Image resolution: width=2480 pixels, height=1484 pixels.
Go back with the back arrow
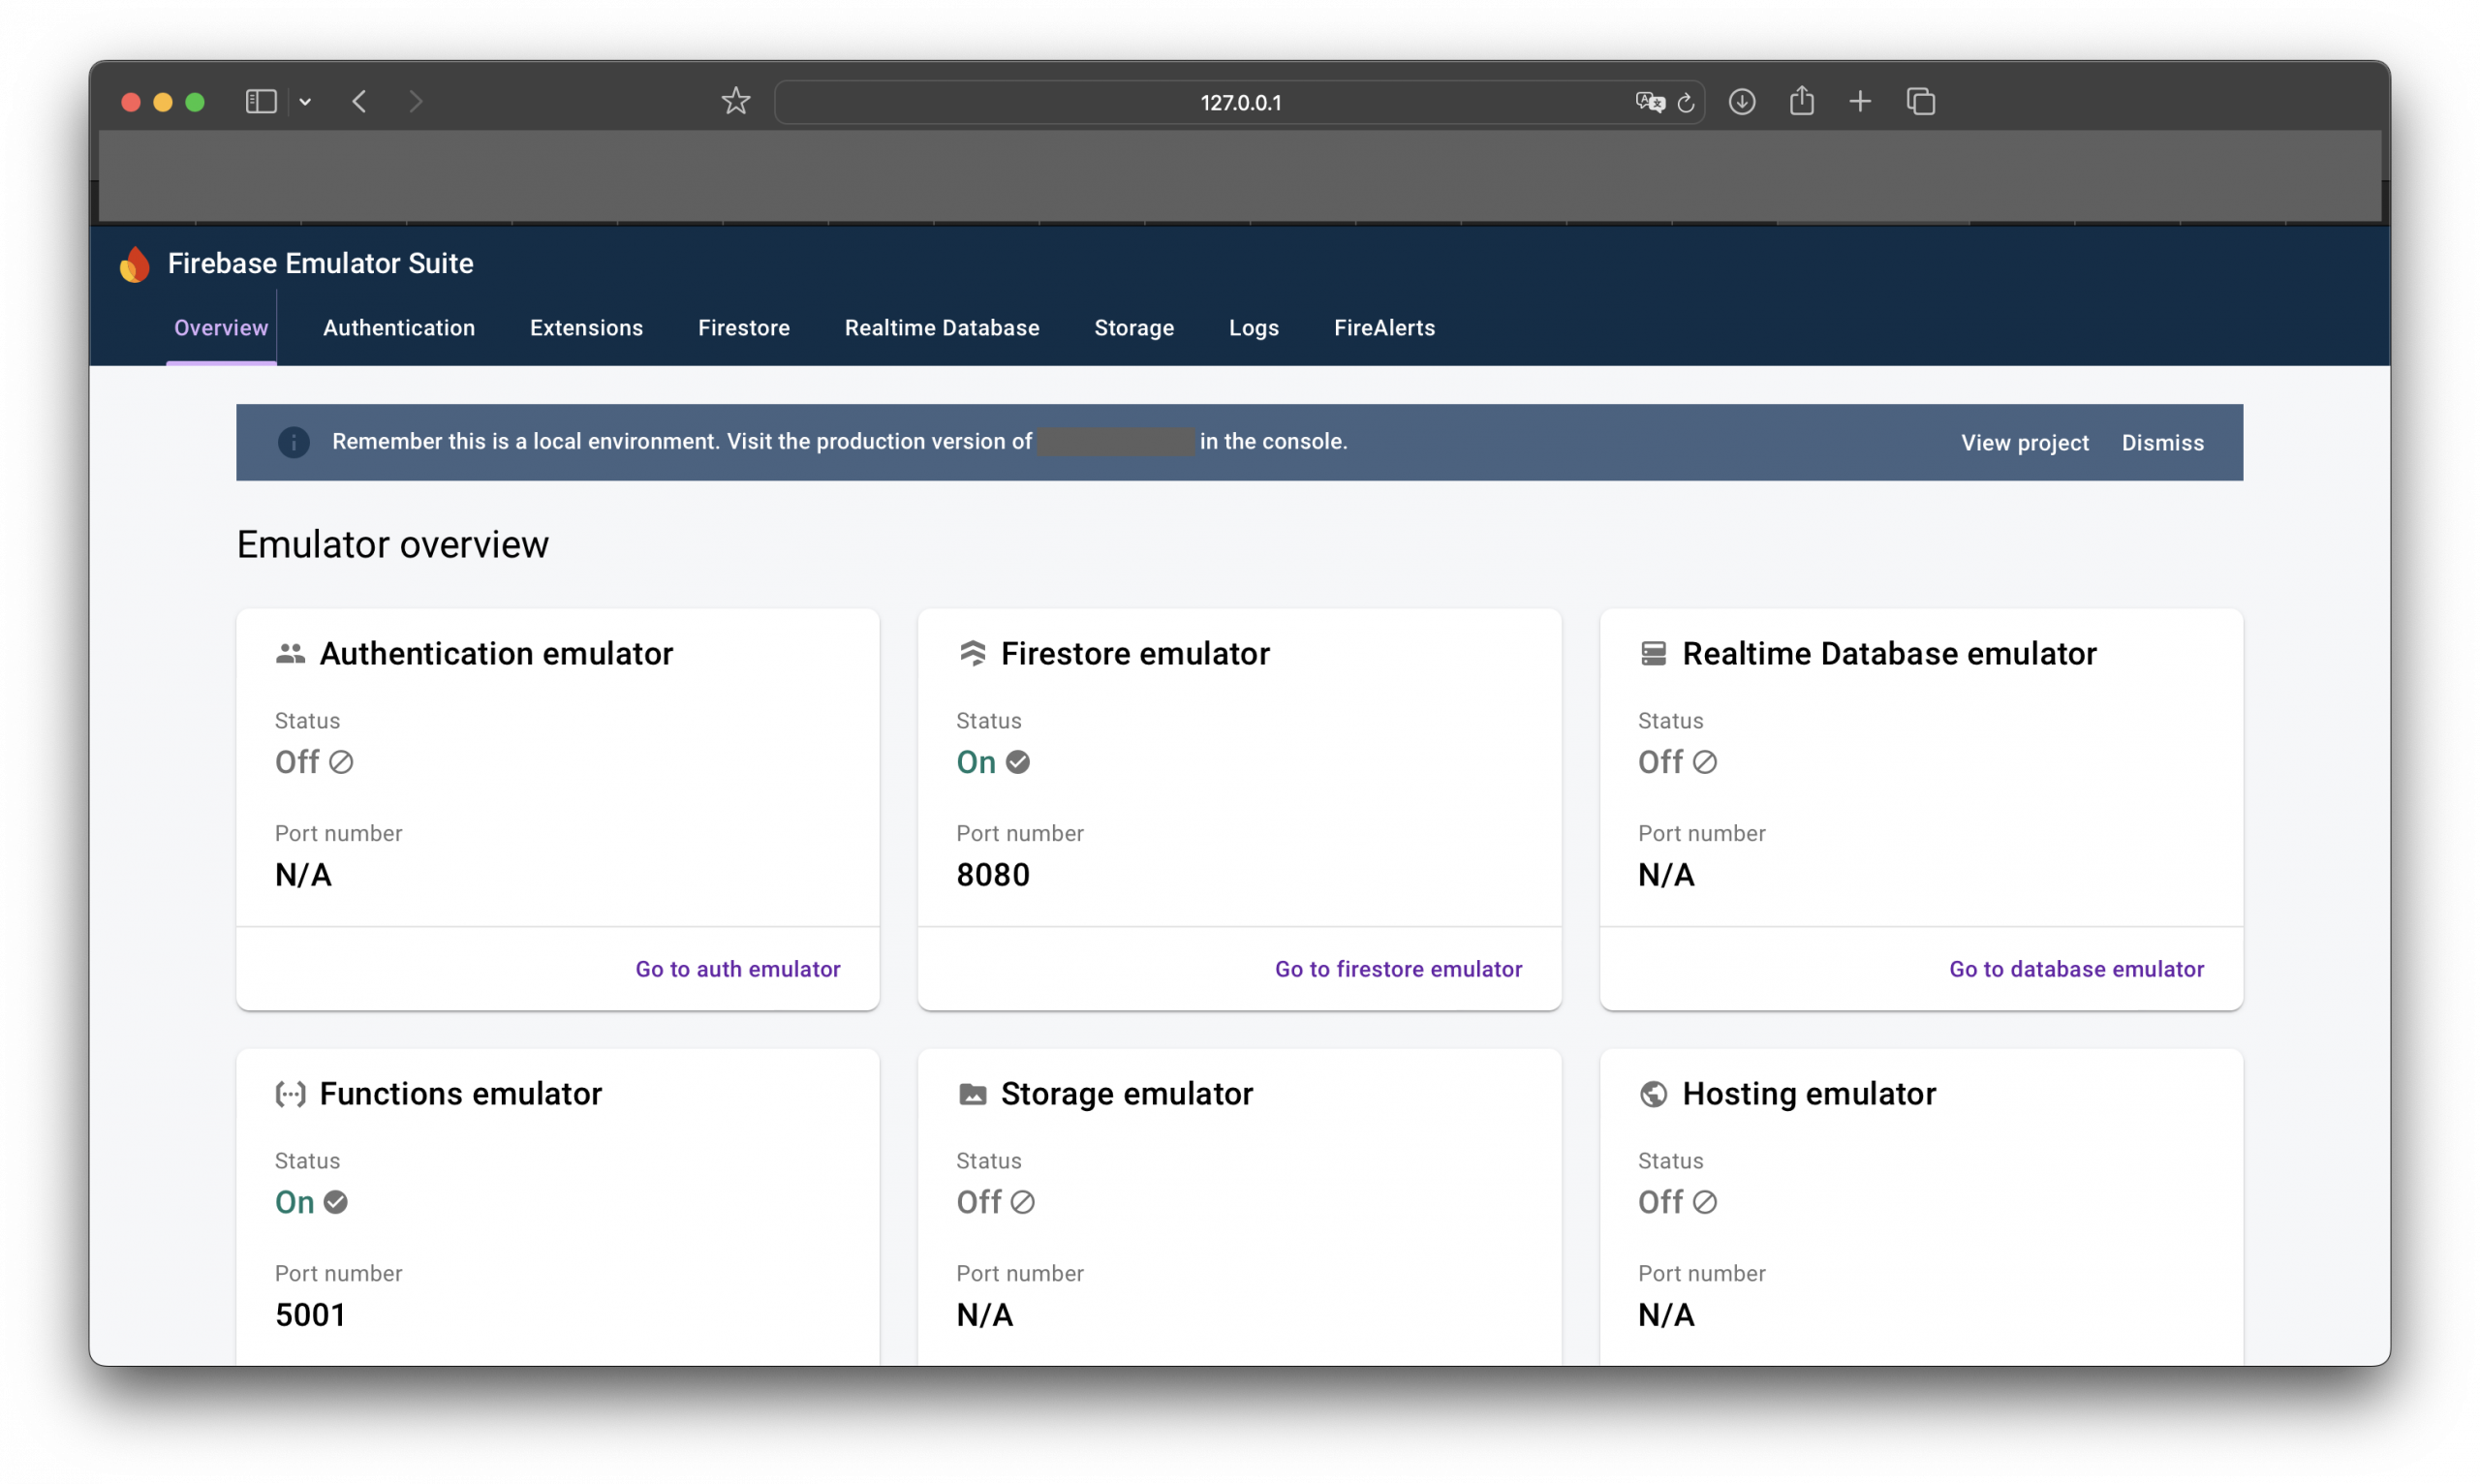pos(360,102)
